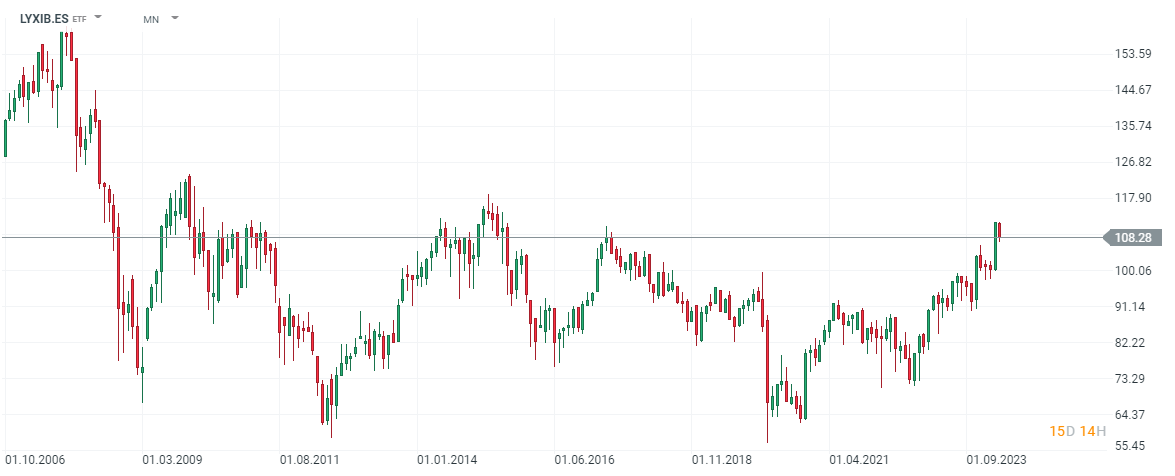
Task: Click the 108.28 current price tag
Action: [x=1131, y=237]
